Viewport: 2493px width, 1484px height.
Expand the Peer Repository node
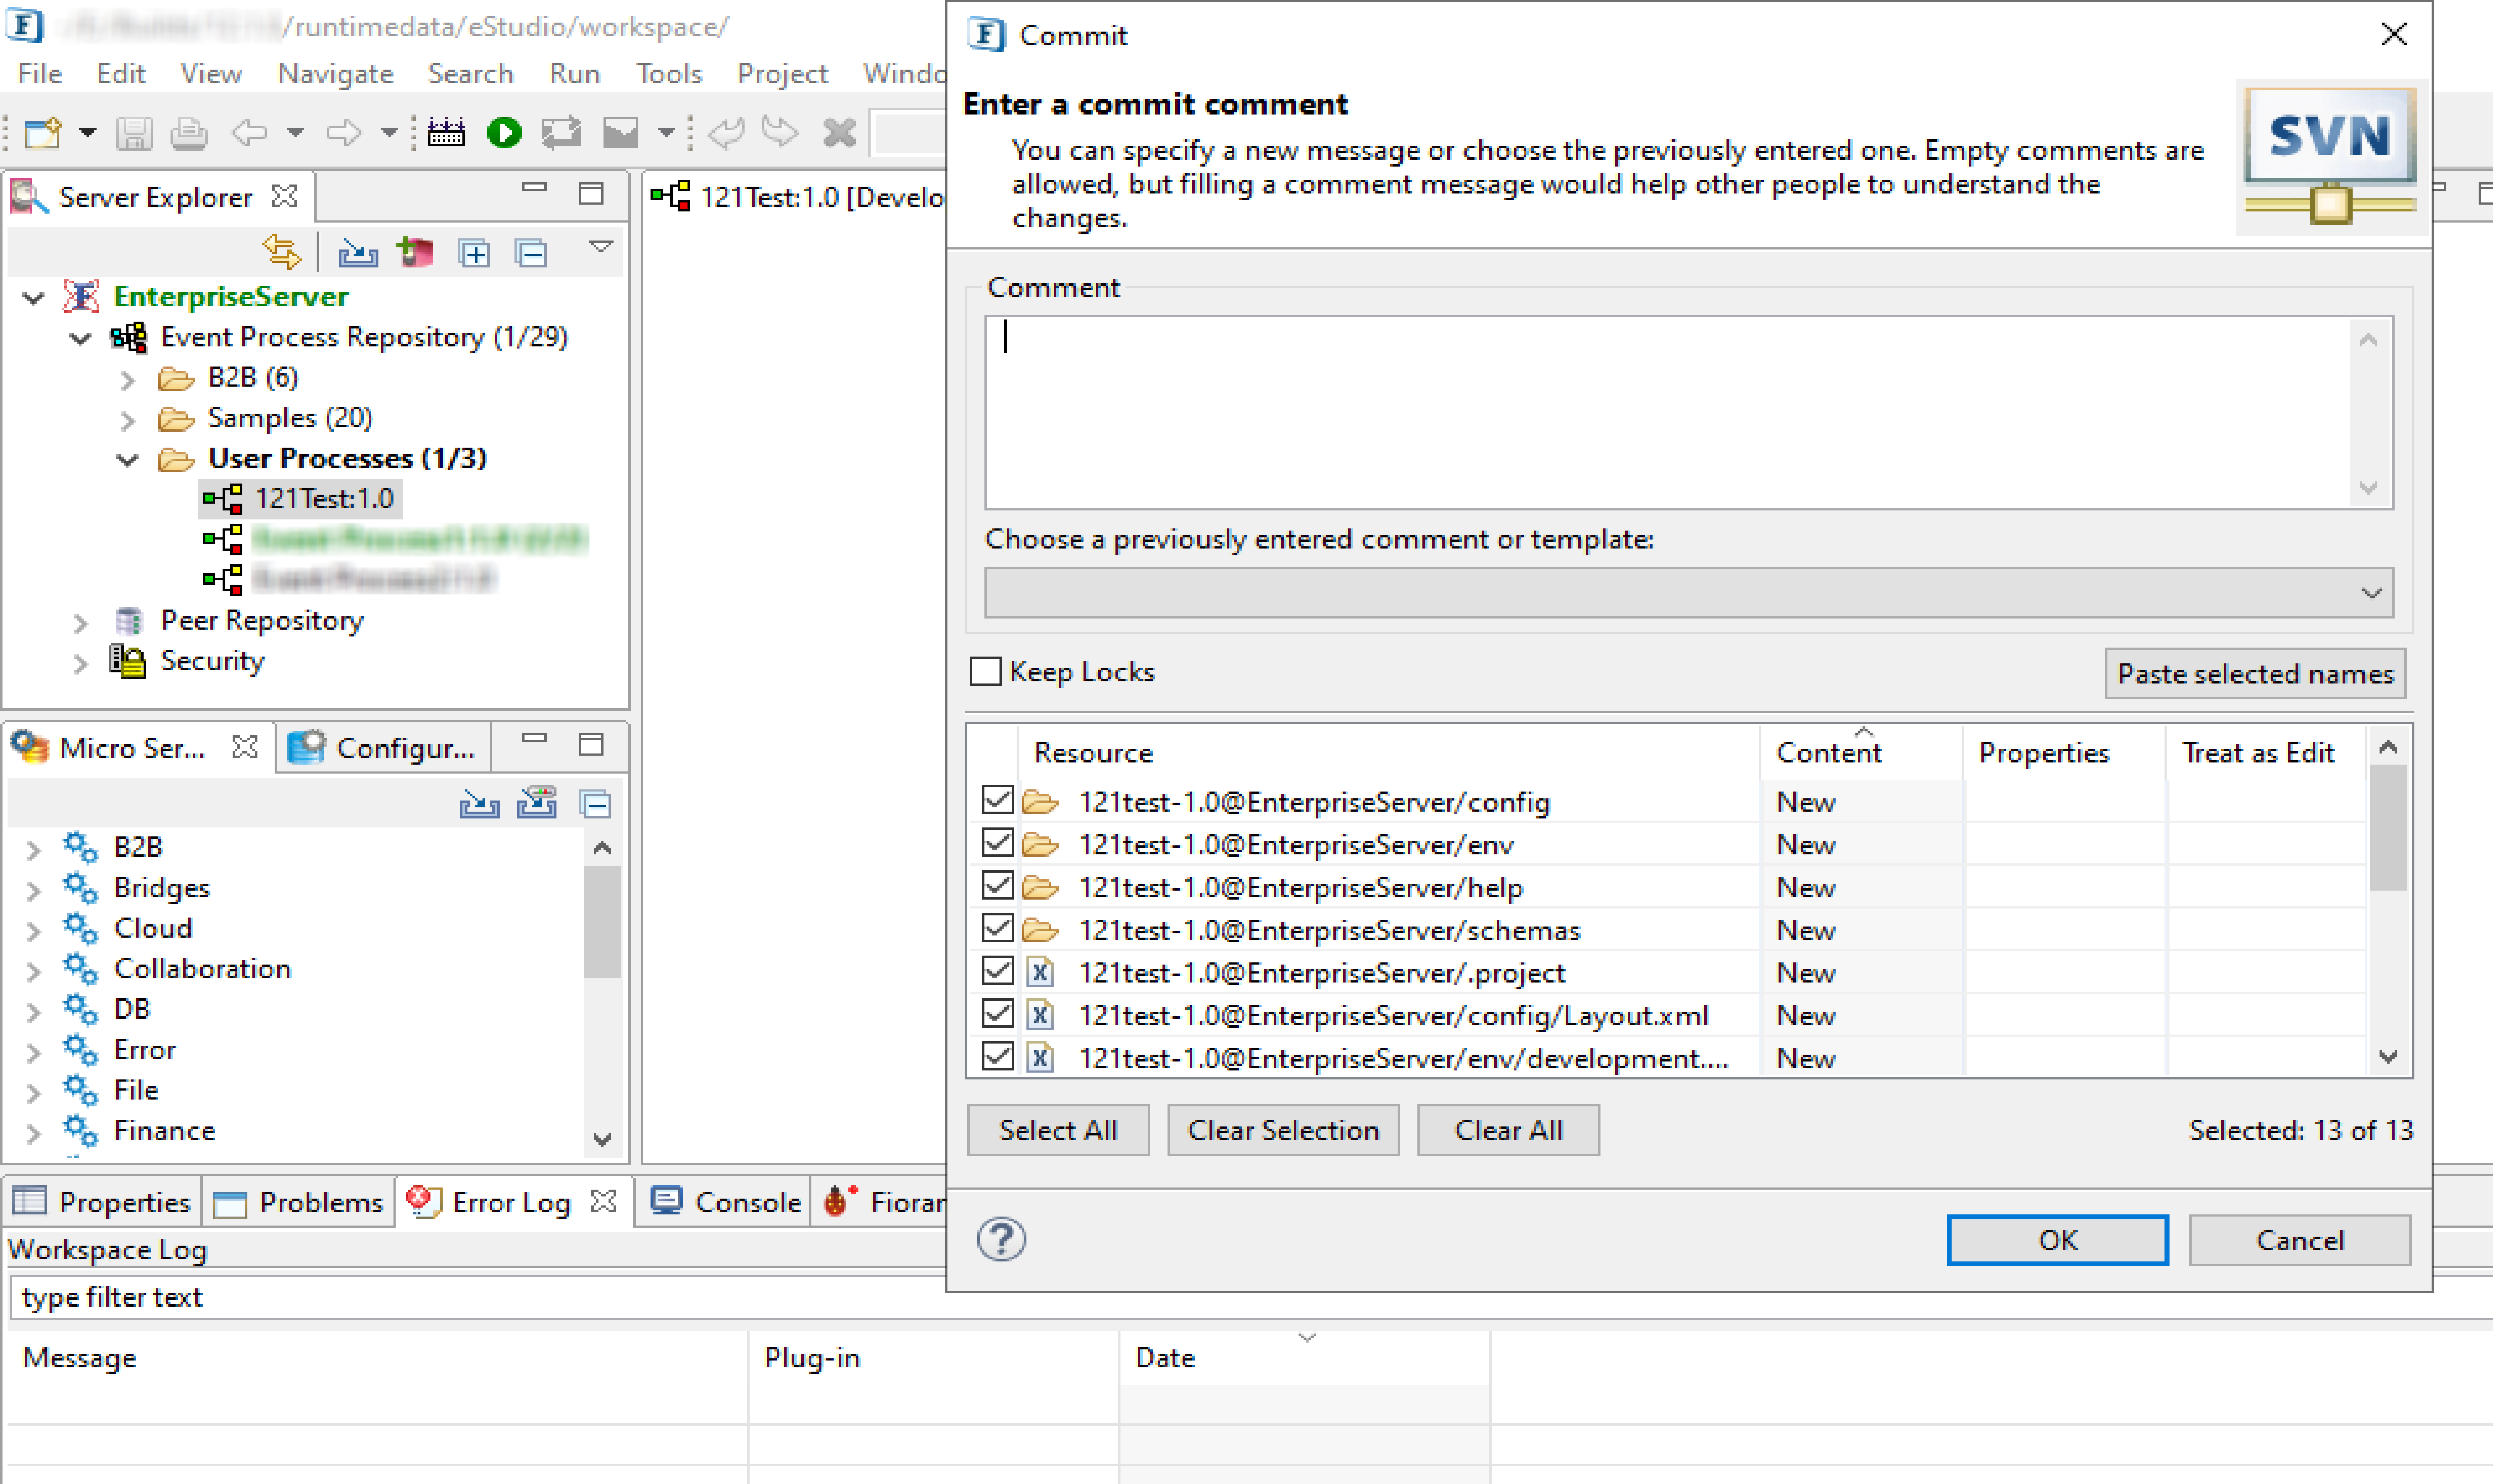(81, 623)
